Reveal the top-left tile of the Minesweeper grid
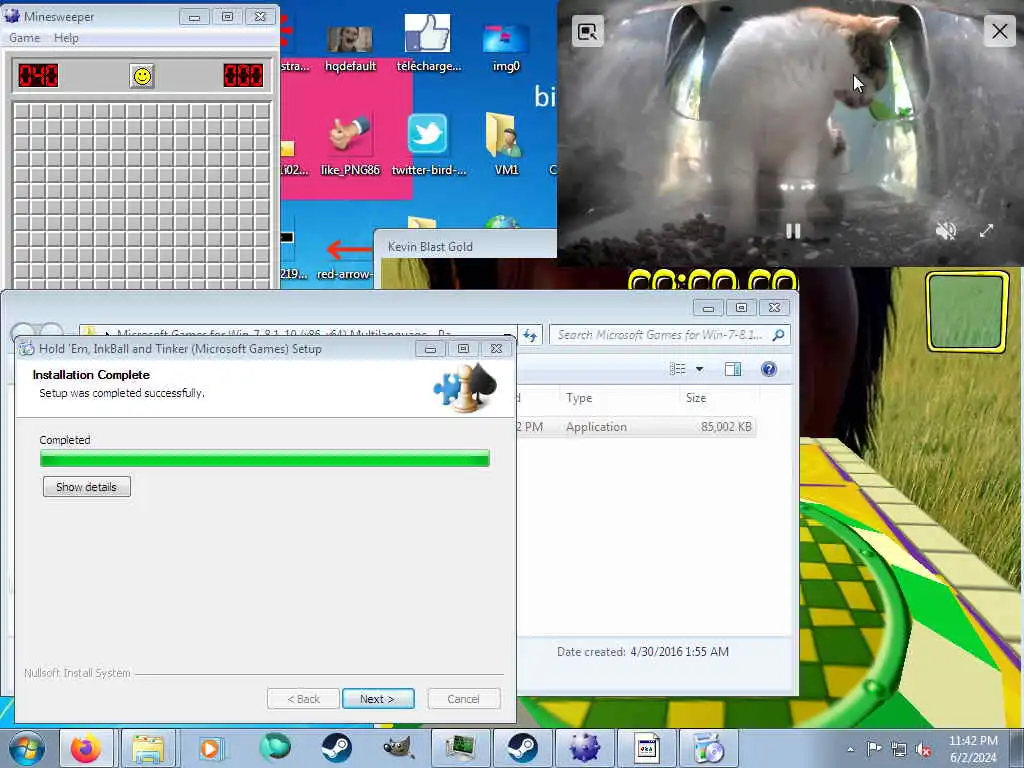The height and width of the screenshot is (768, 1024). click(x=22, y=111)
